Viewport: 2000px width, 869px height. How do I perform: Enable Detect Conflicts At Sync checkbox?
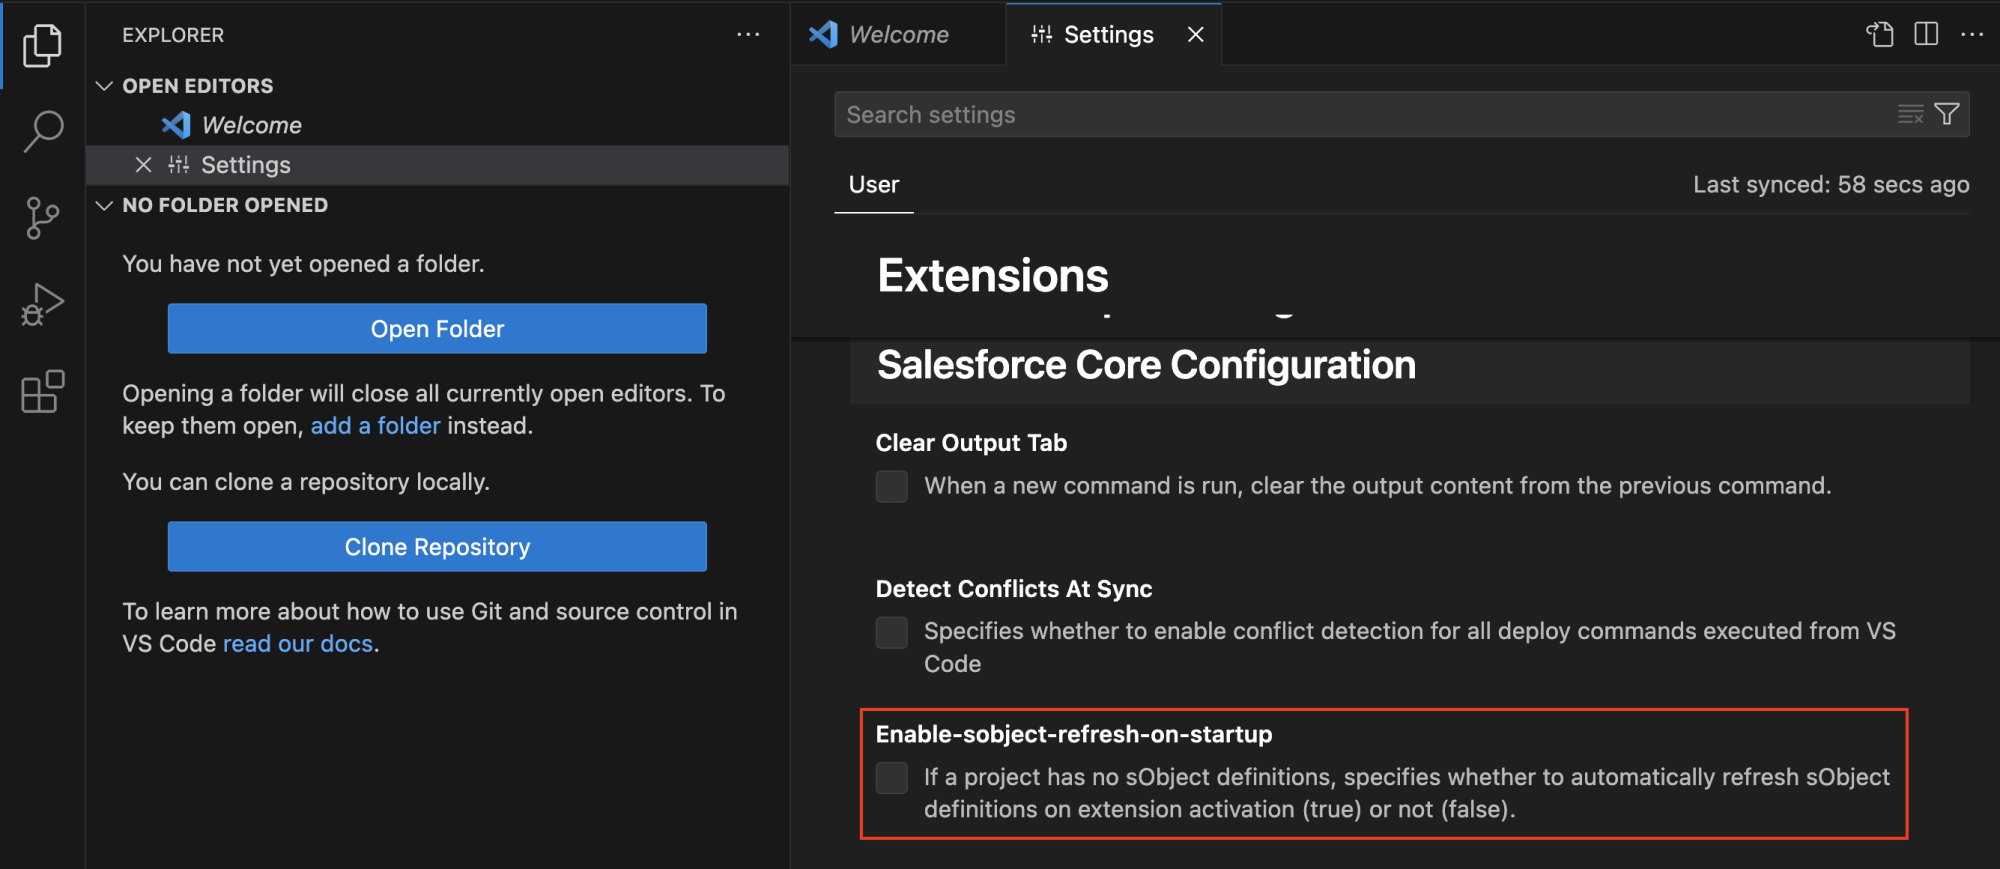point(892,632)
